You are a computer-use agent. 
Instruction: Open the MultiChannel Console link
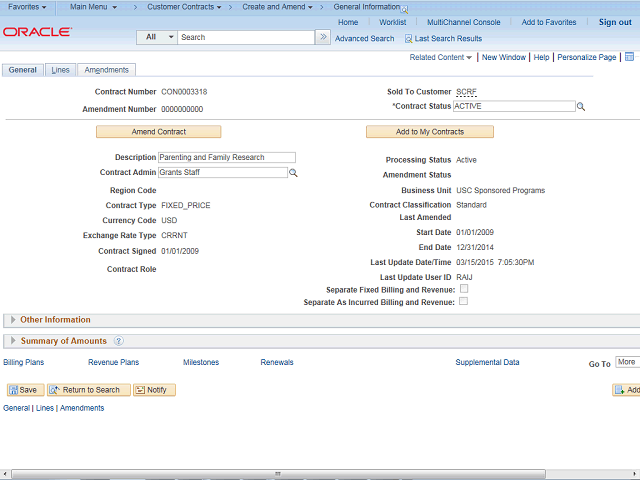[463, 22]
